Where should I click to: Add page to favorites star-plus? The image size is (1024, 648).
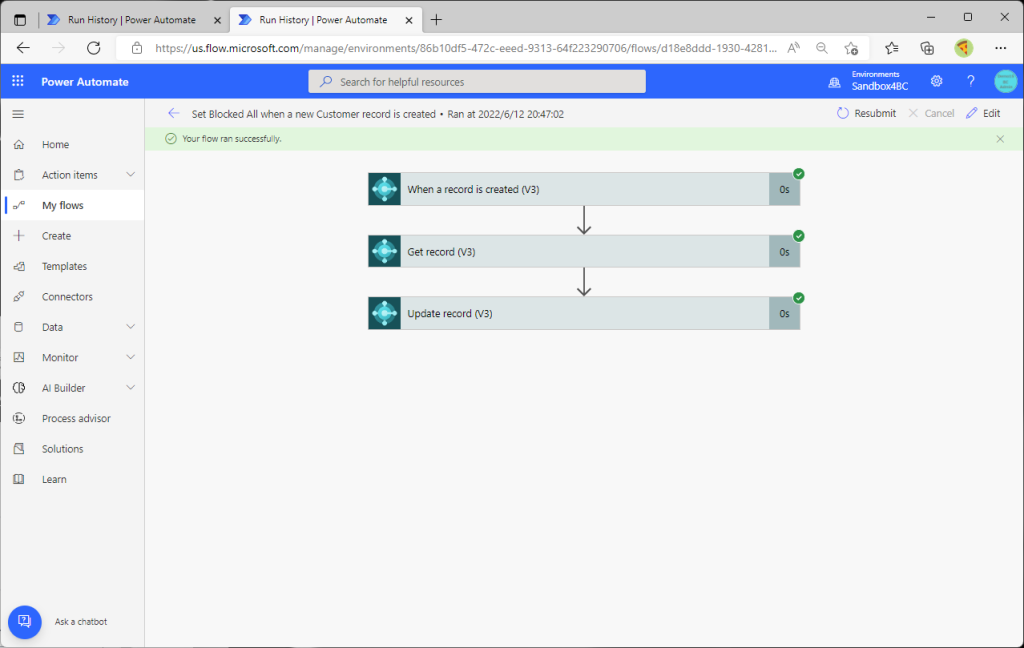point(851,48)
